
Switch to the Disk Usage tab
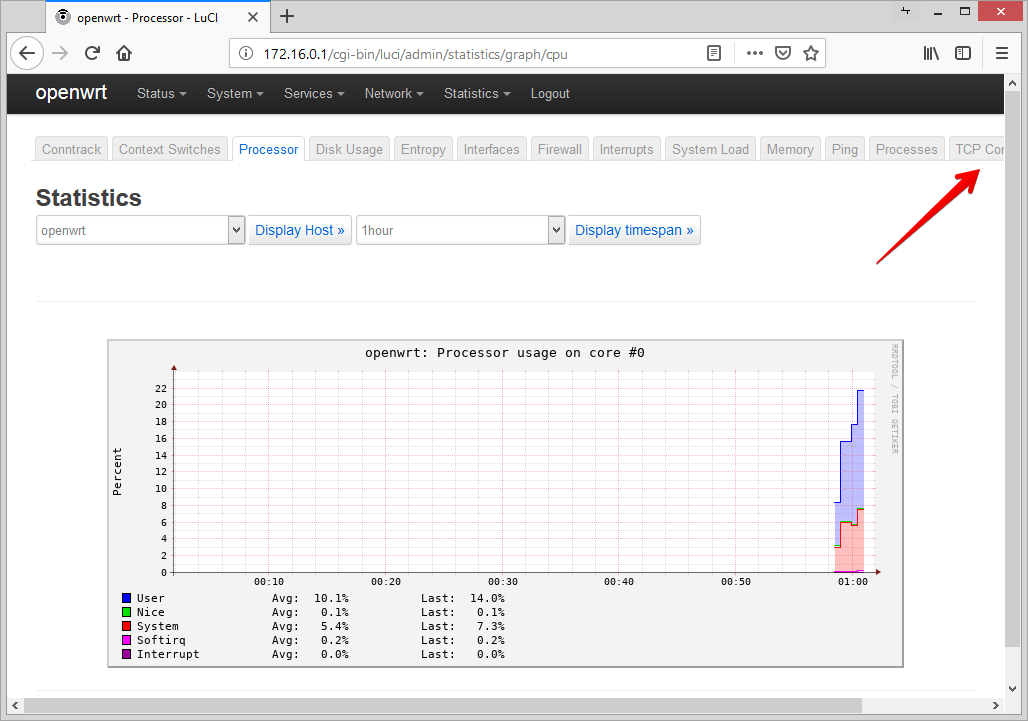349,149
